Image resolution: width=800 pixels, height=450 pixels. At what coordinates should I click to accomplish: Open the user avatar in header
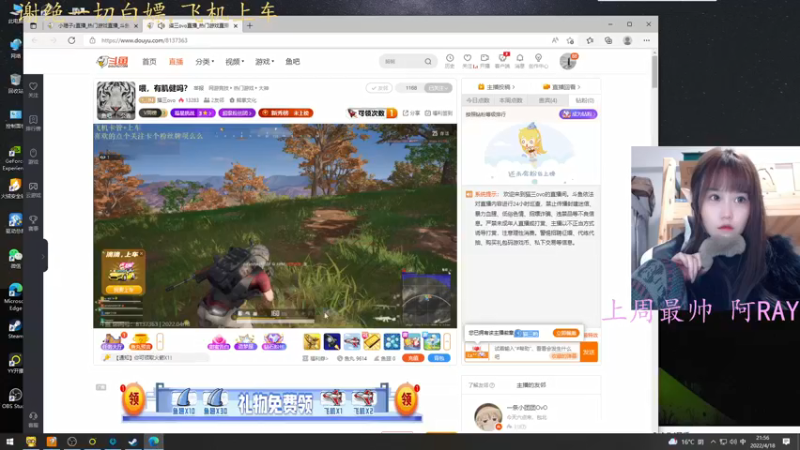click(567, 62)
